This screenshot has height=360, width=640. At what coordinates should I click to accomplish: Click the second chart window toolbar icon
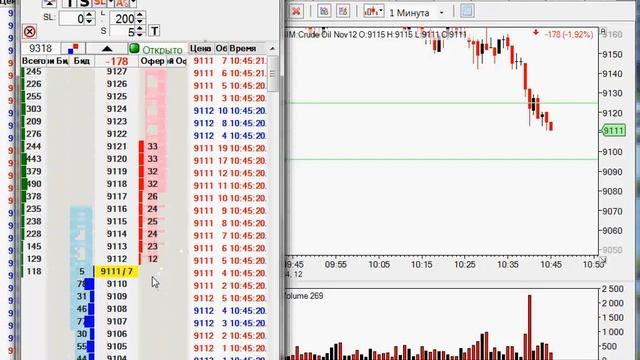tap(342, 11)
